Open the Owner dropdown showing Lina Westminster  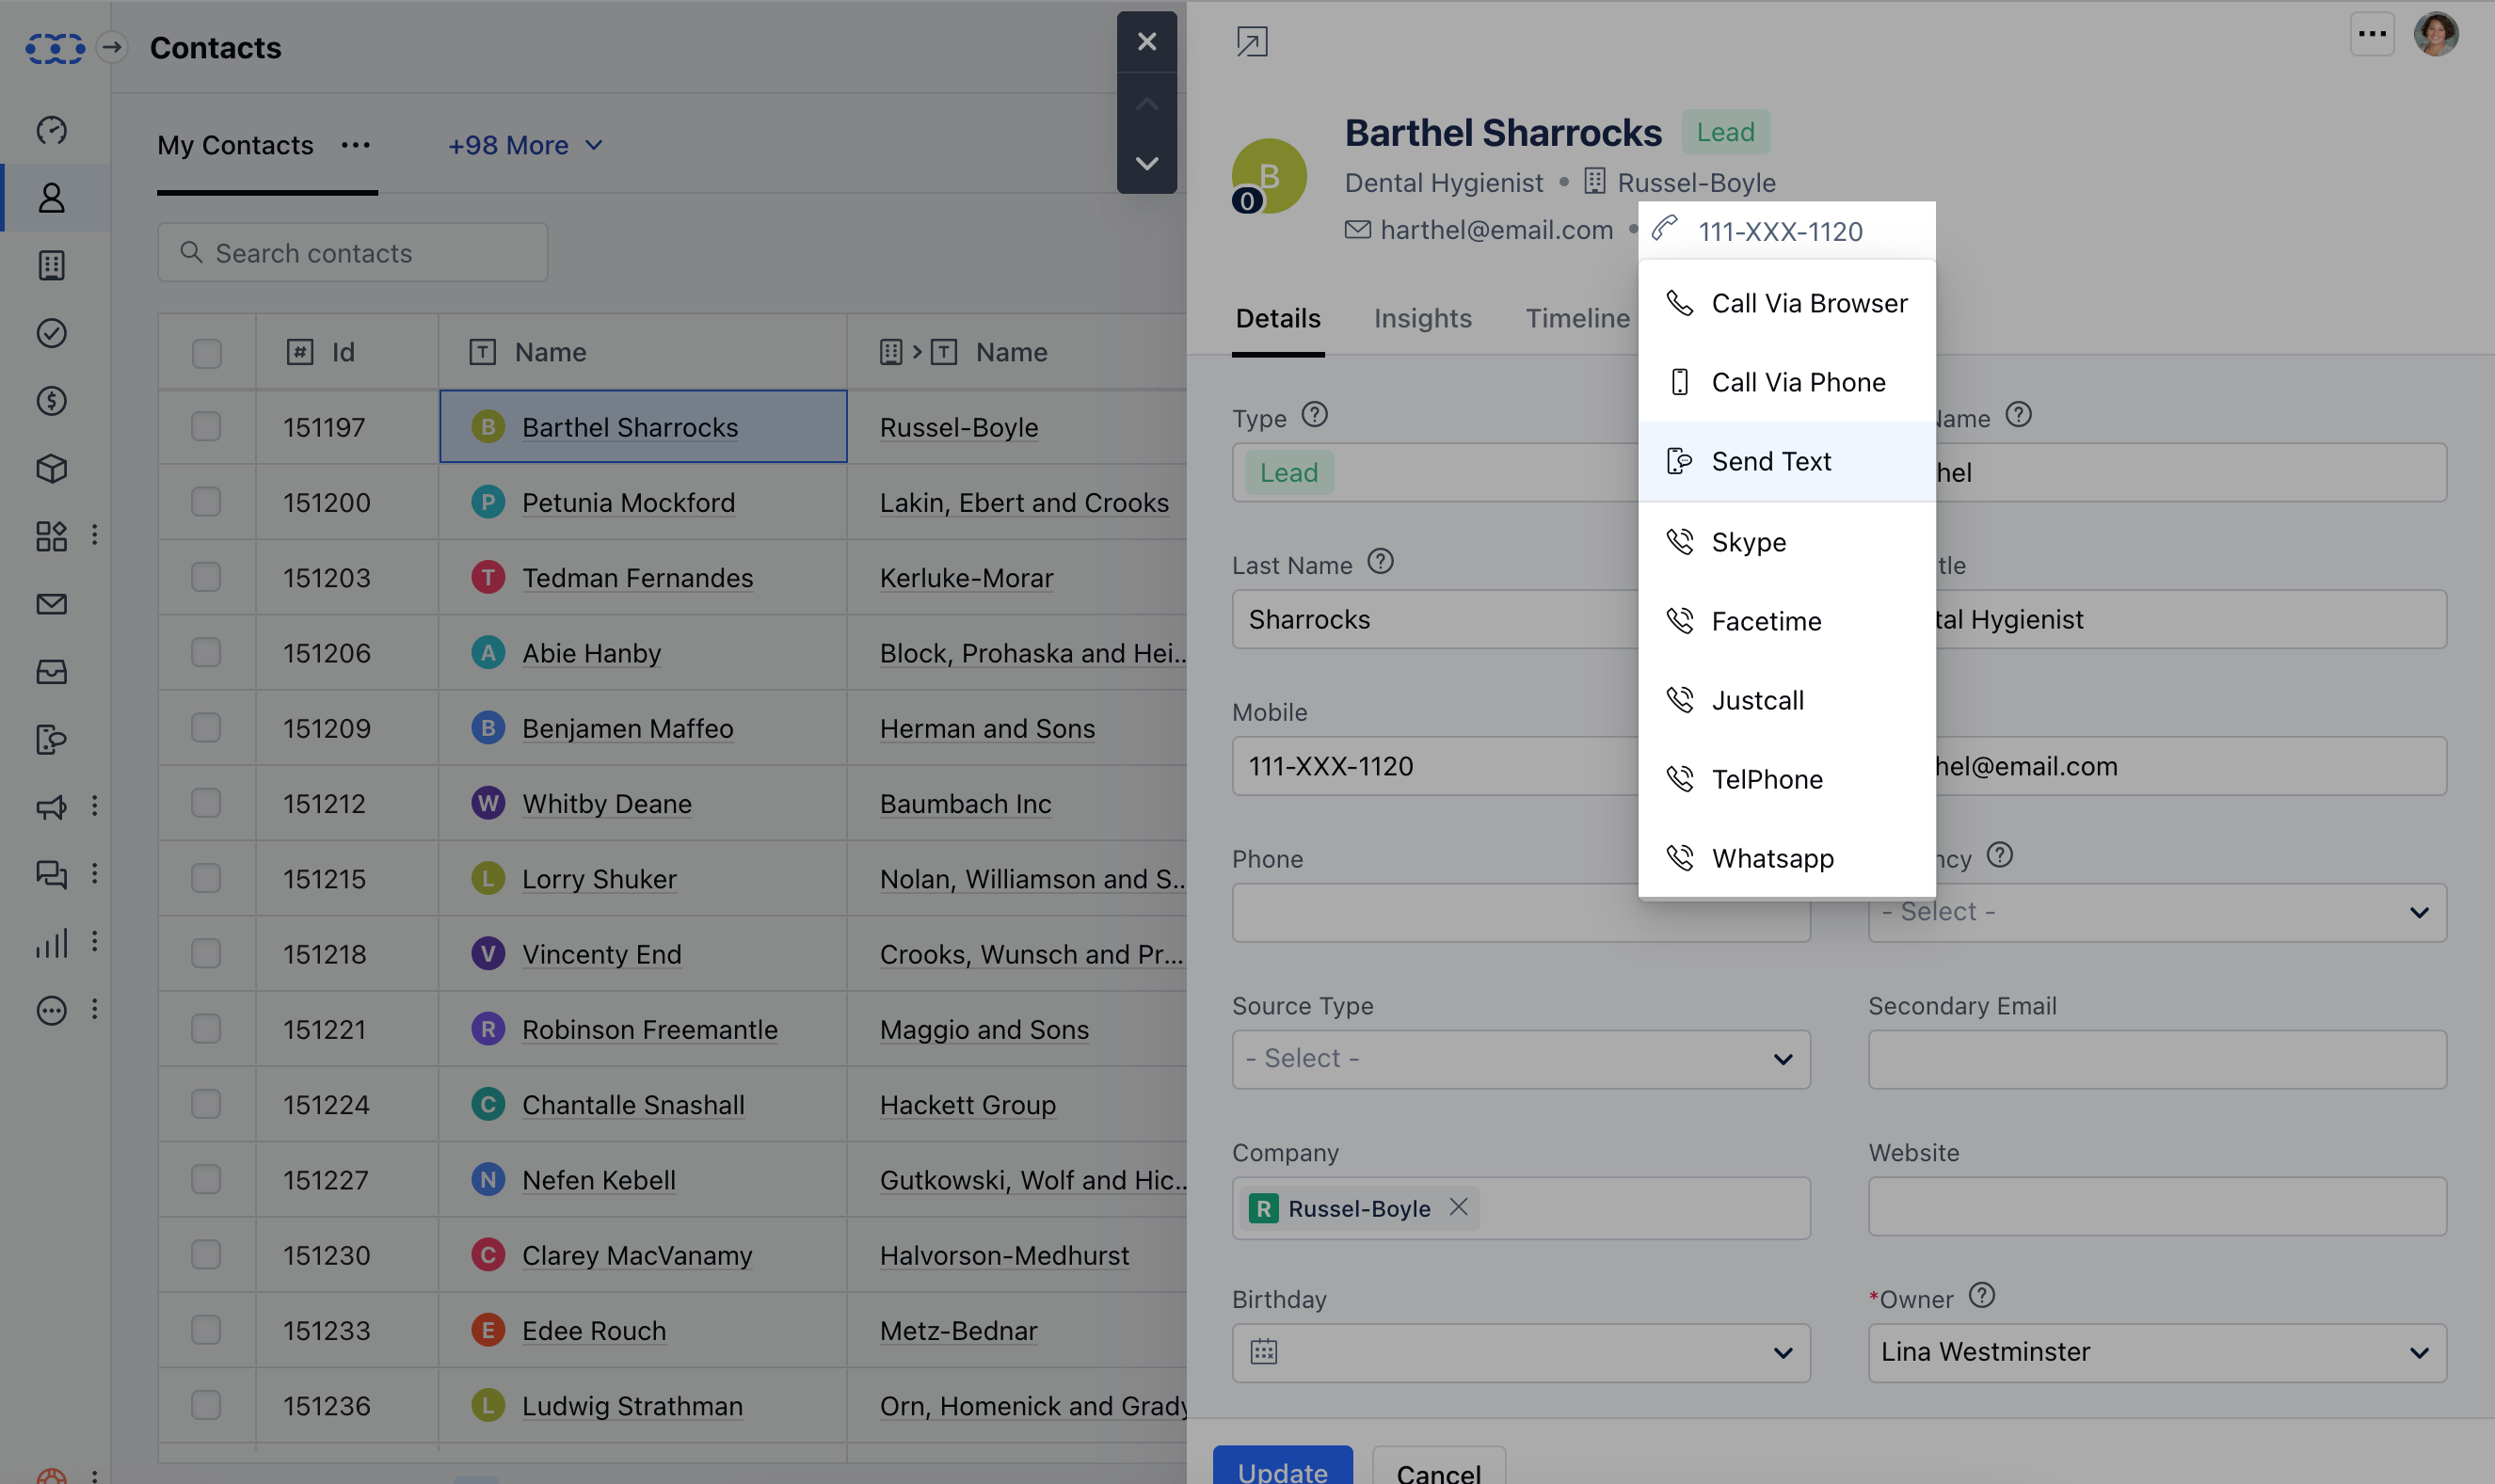coord(2156,1352)
